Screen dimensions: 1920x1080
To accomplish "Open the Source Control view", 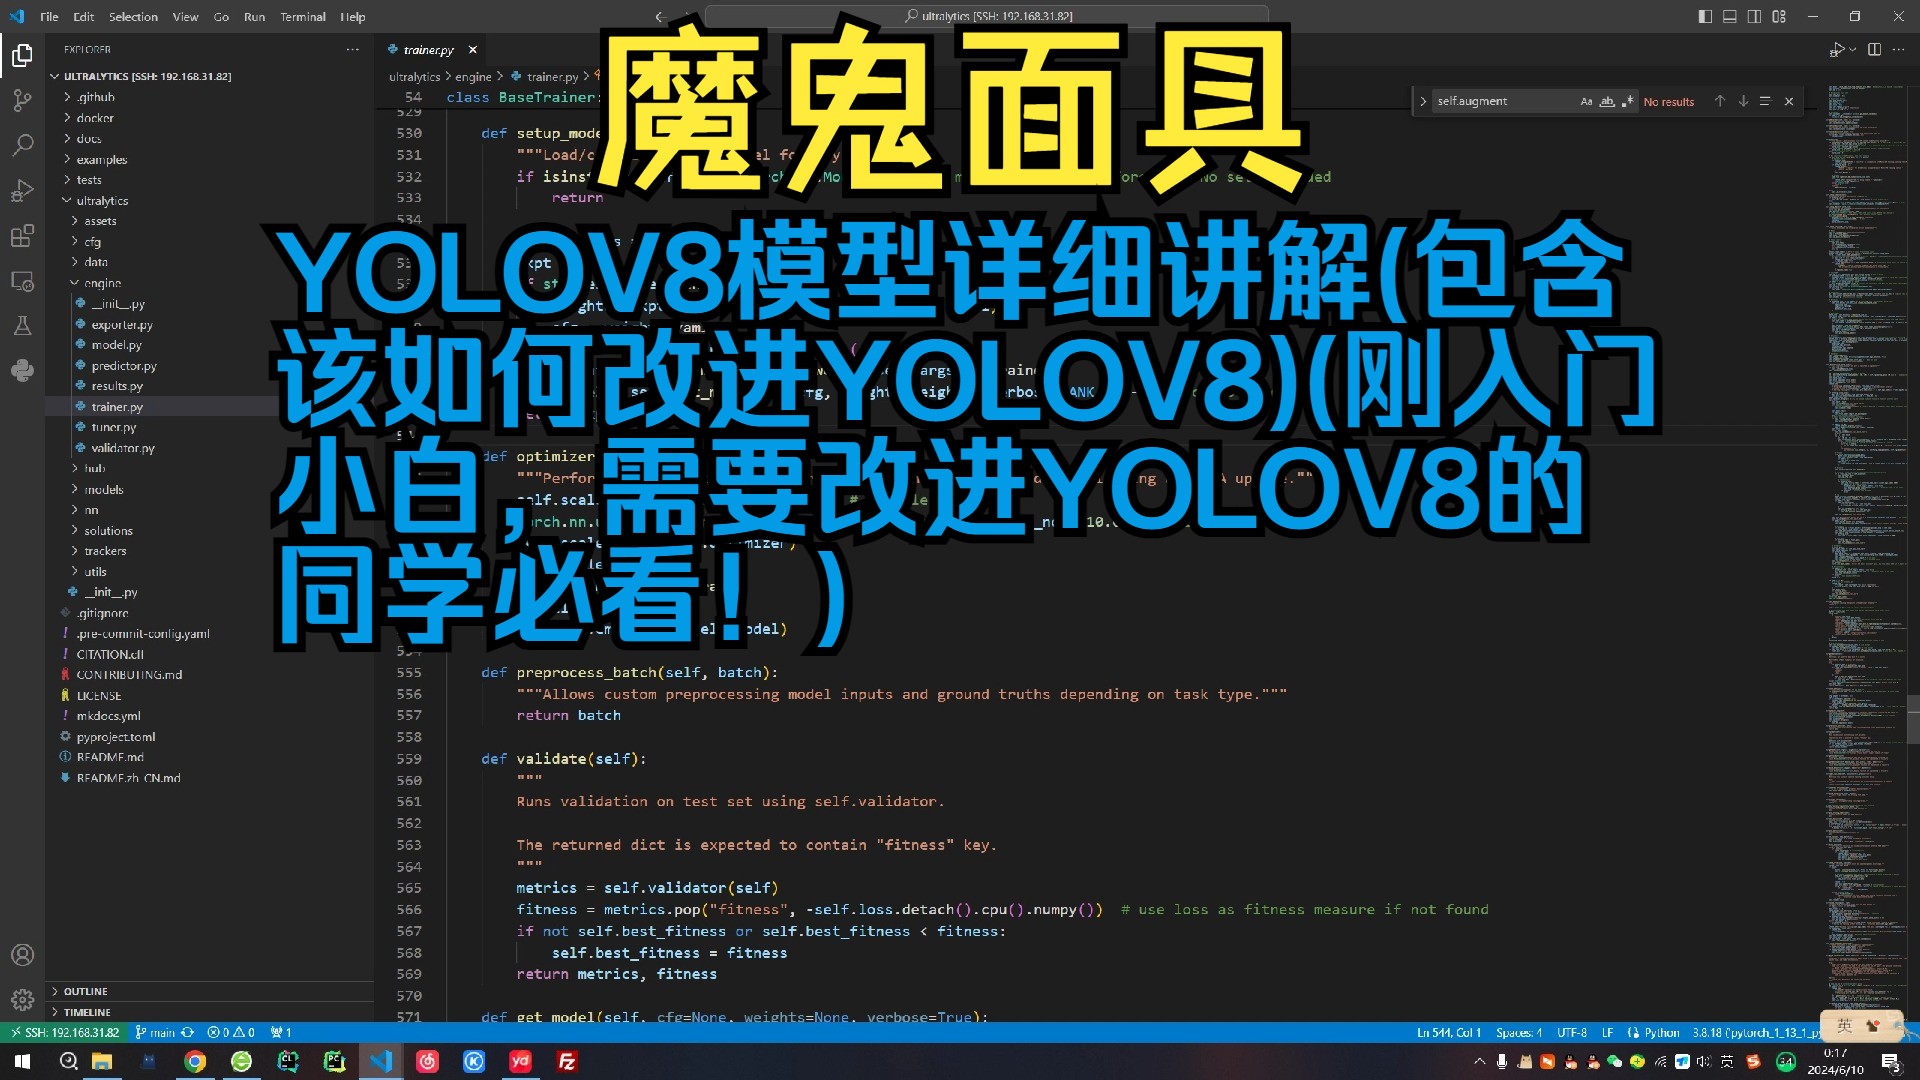I will 22,100.
